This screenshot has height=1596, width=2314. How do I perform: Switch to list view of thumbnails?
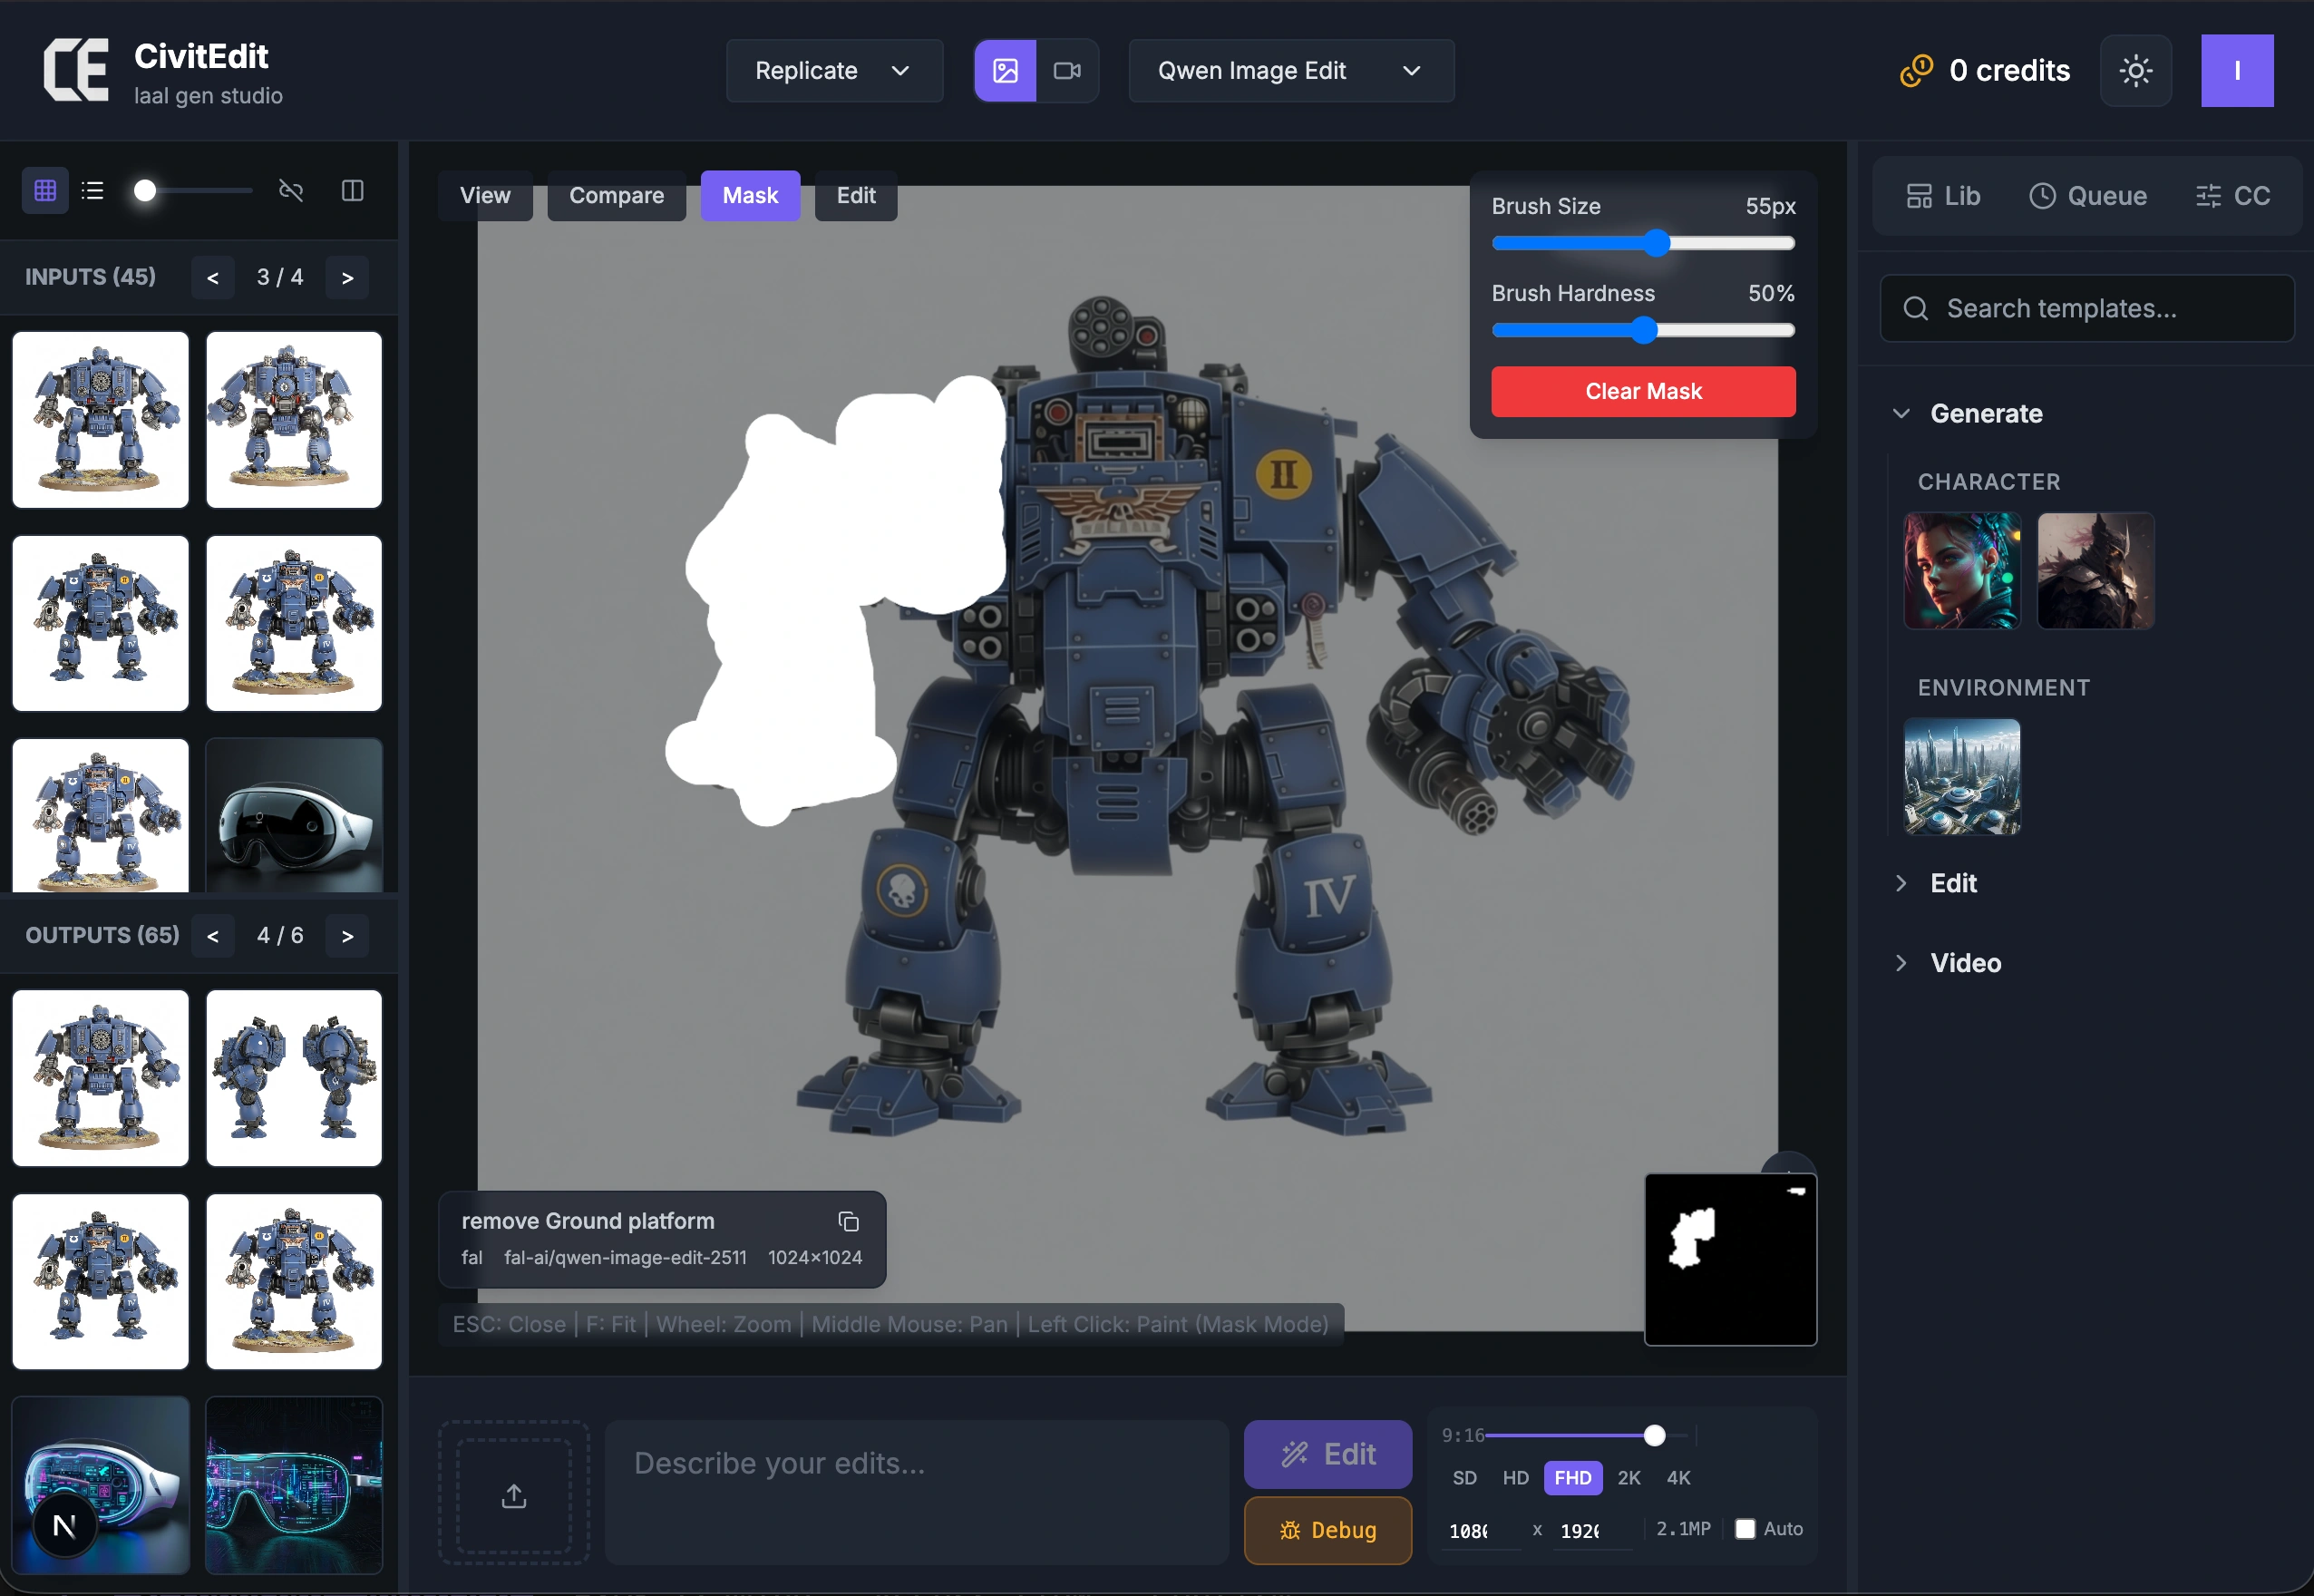[92, 190]
